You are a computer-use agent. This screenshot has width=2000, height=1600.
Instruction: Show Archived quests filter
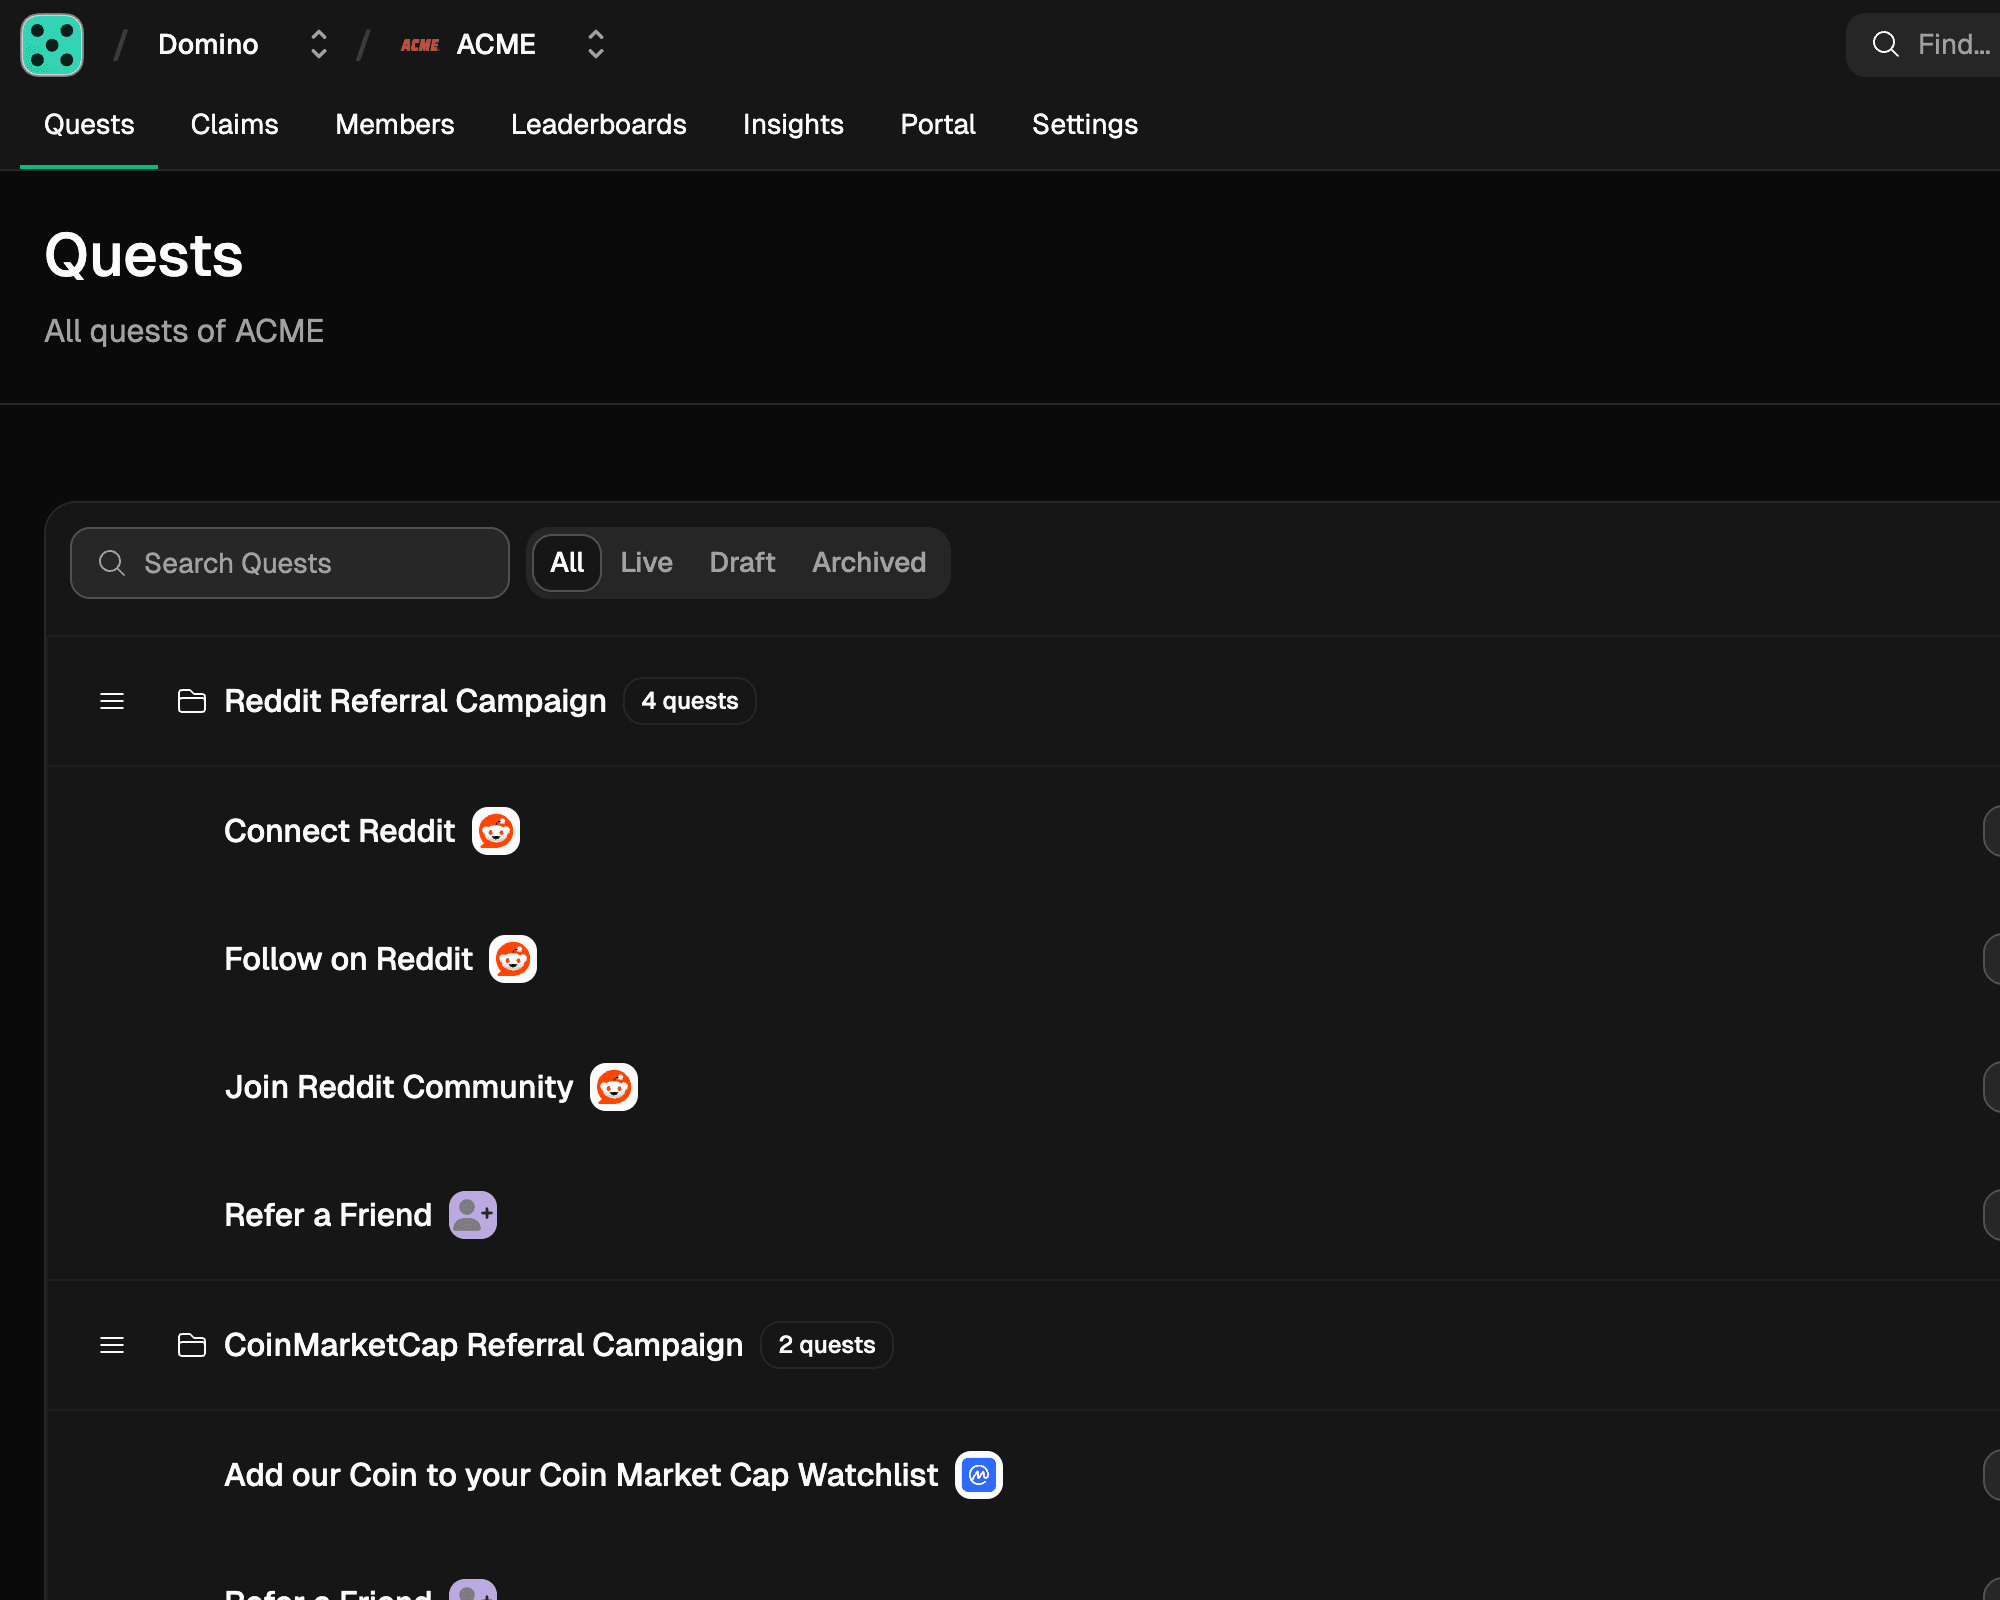[x=868, y=563]
